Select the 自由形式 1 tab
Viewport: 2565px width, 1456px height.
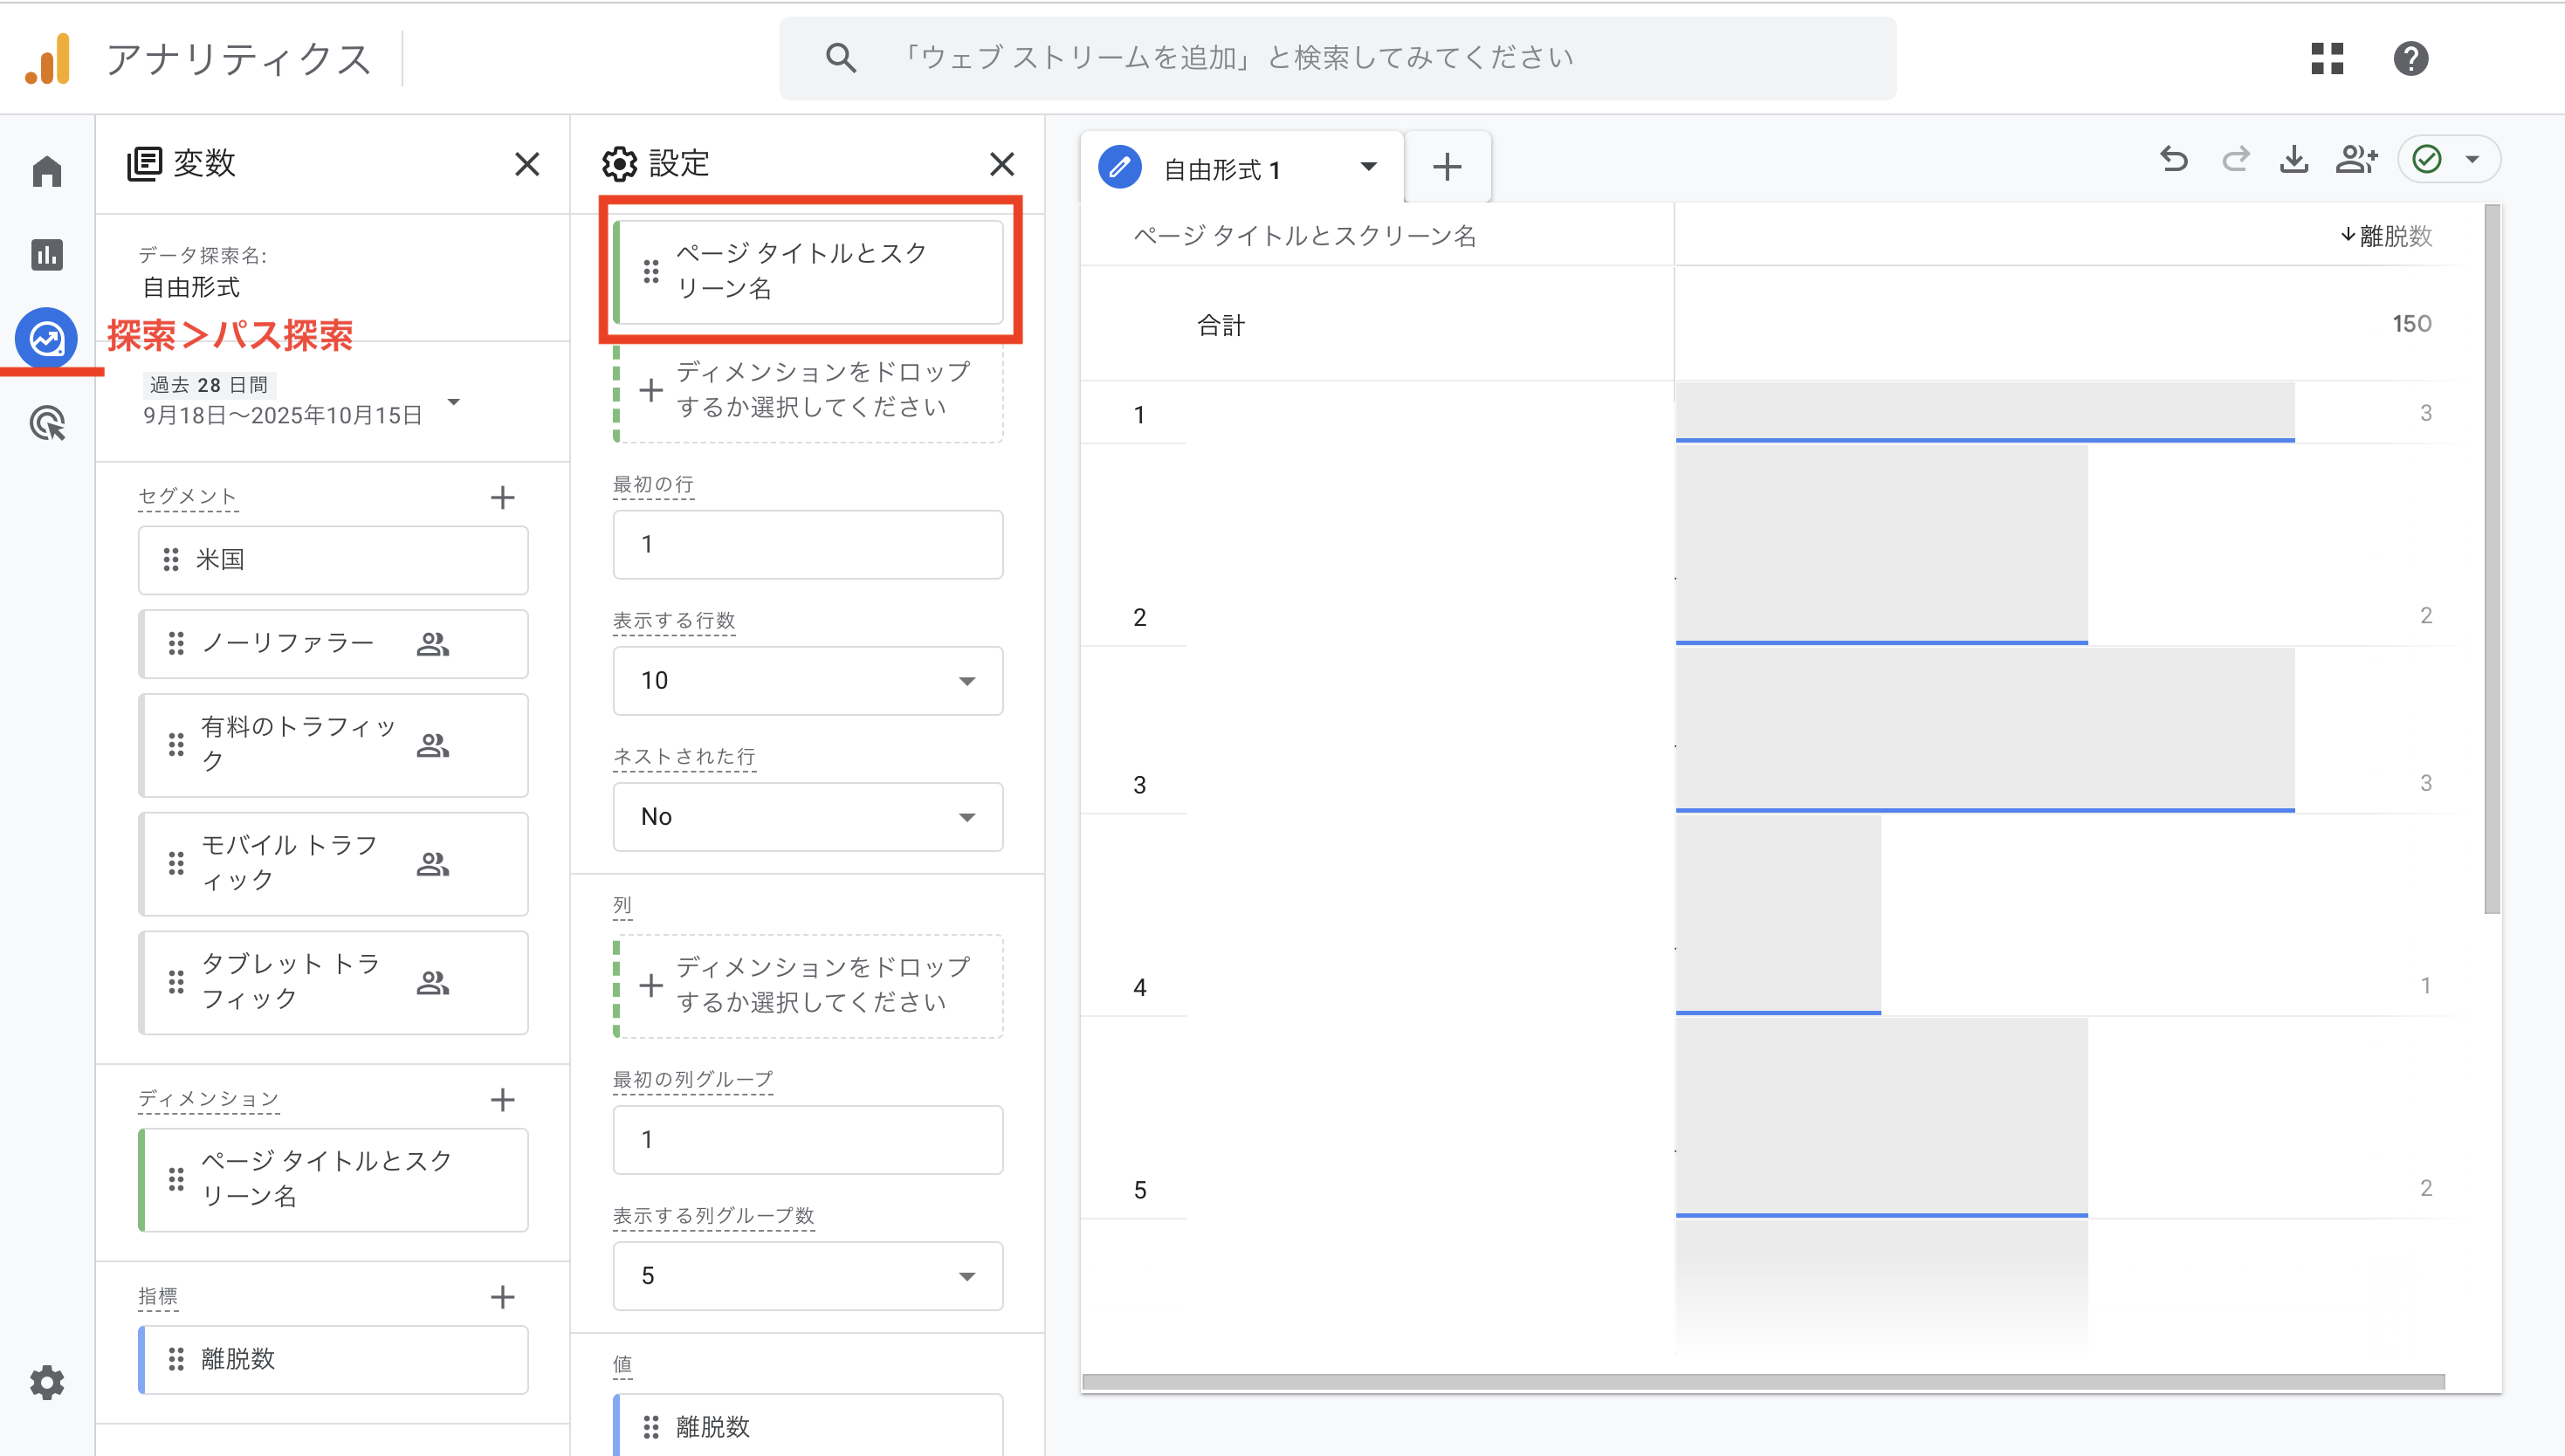(x=1221, y=169)
